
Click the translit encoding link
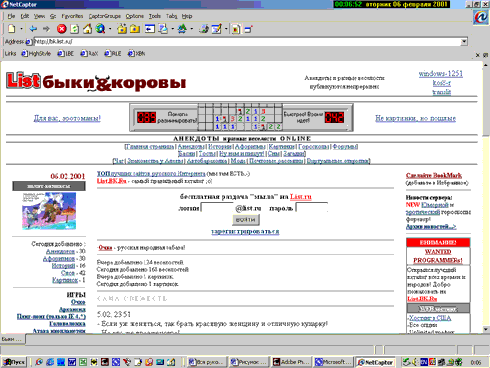442,92
